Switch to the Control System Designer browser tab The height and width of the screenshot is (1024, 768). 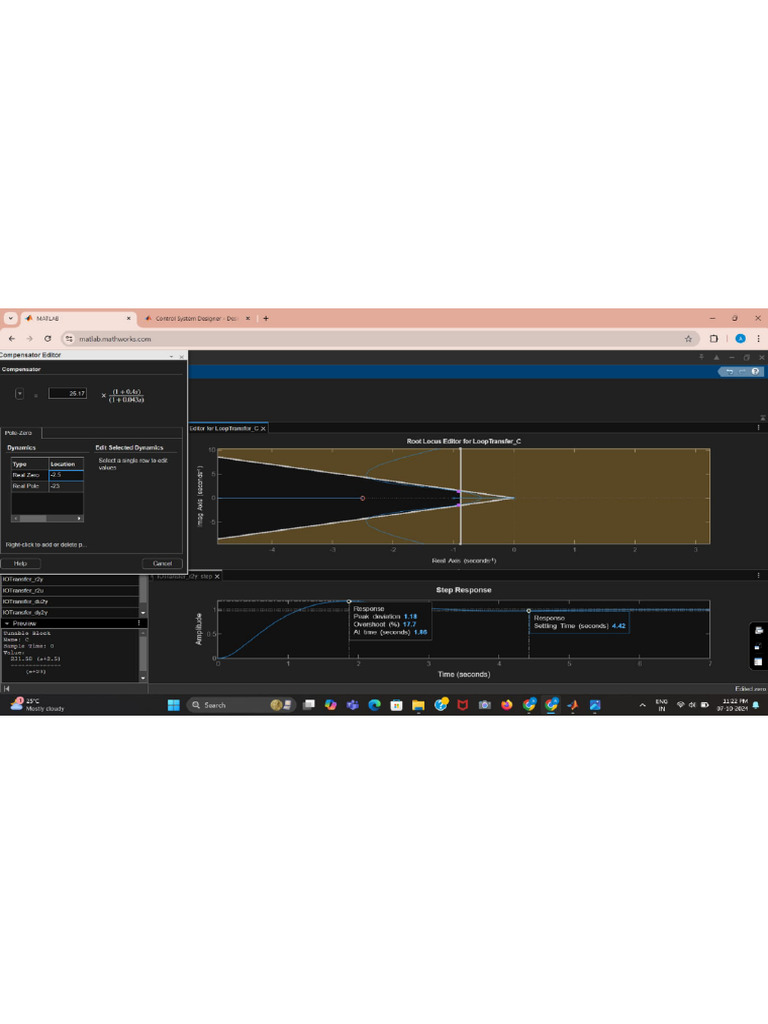click(x=198, y=318)
